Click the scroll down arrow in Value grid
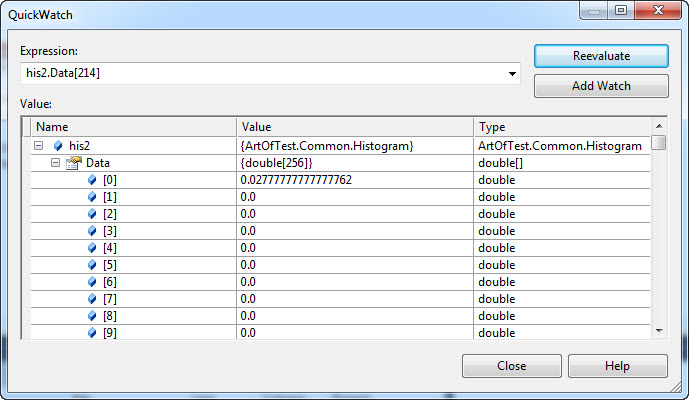This screenshot has height=400, width=689. tap(659, 331)
